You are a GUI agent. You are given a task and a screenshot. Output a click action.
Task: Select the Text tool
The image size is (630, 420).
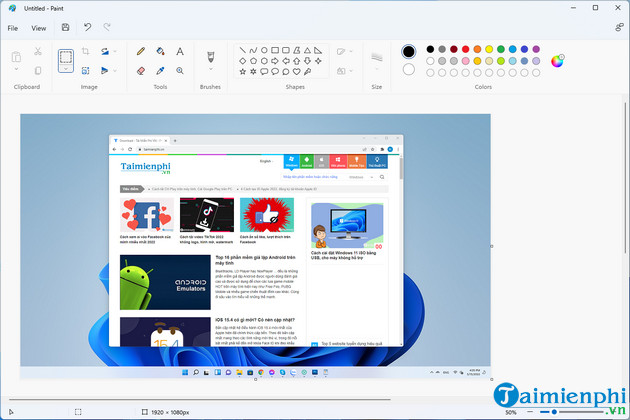click(180, 51)
